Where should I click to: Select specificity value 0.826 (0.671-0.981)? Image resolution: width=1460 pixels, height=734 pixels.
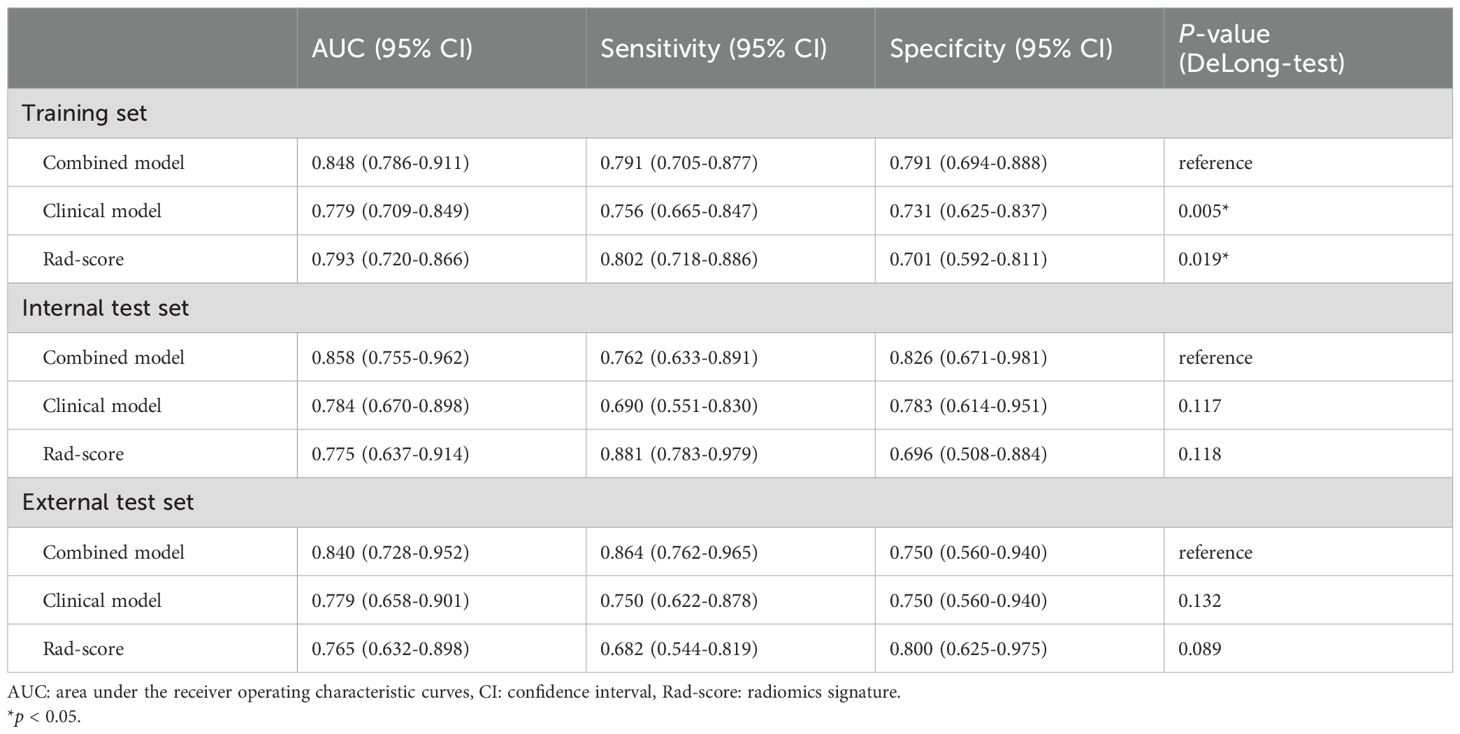968,357
